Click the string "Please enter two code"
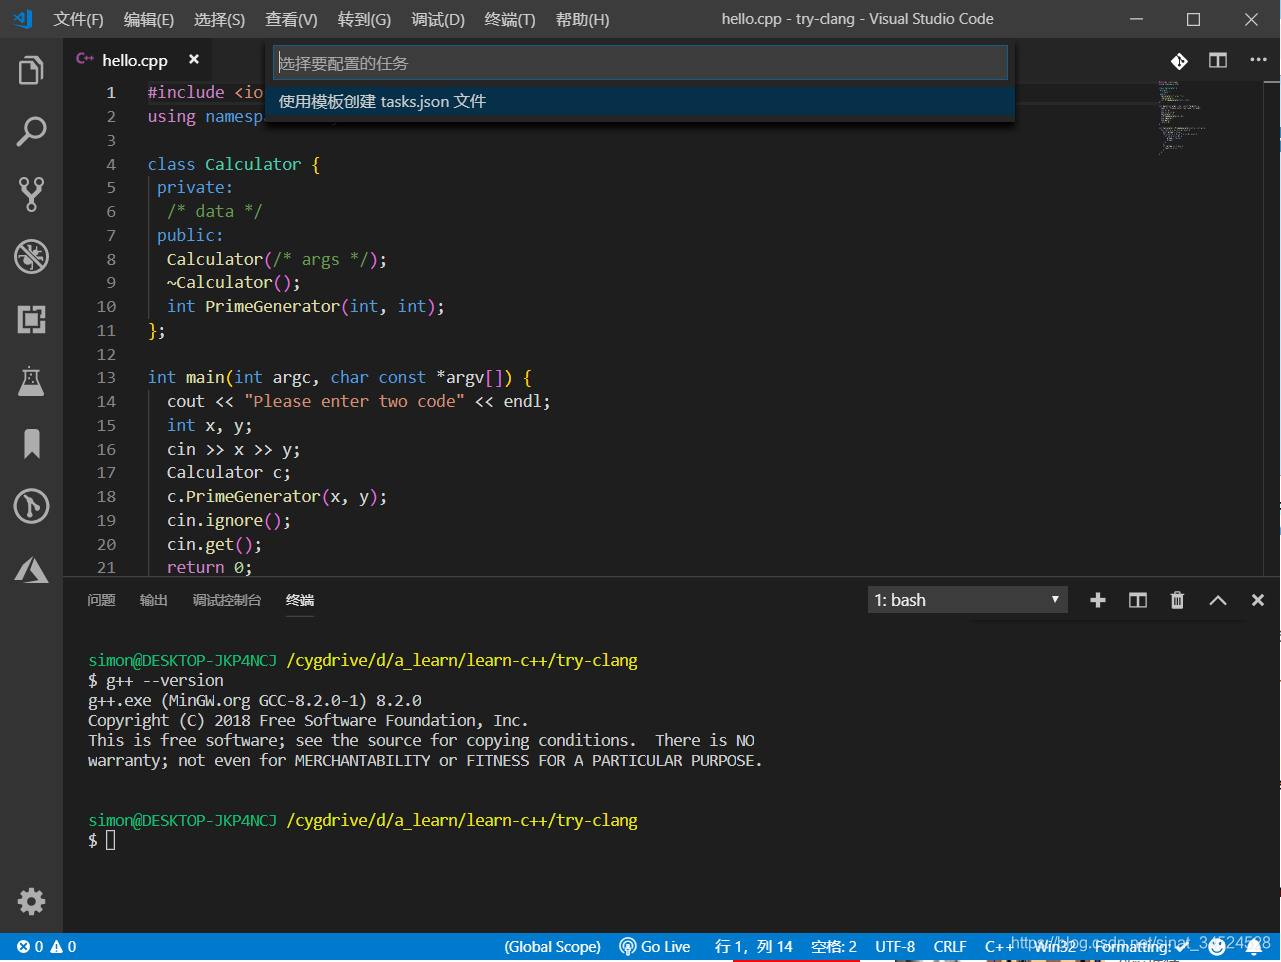Screen dimensions: 1281x962 pos(354,402)
